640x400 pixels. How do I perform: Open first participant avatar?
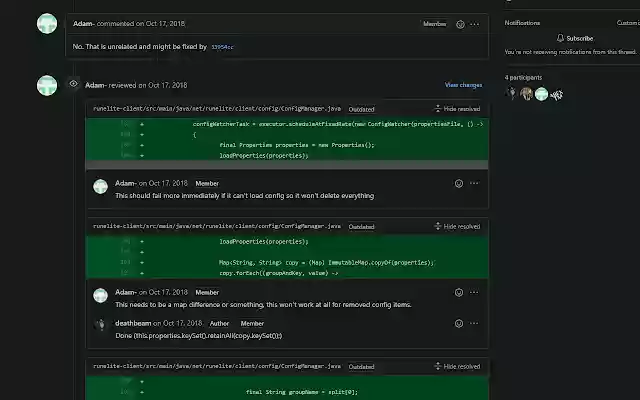tap(511, 93)
